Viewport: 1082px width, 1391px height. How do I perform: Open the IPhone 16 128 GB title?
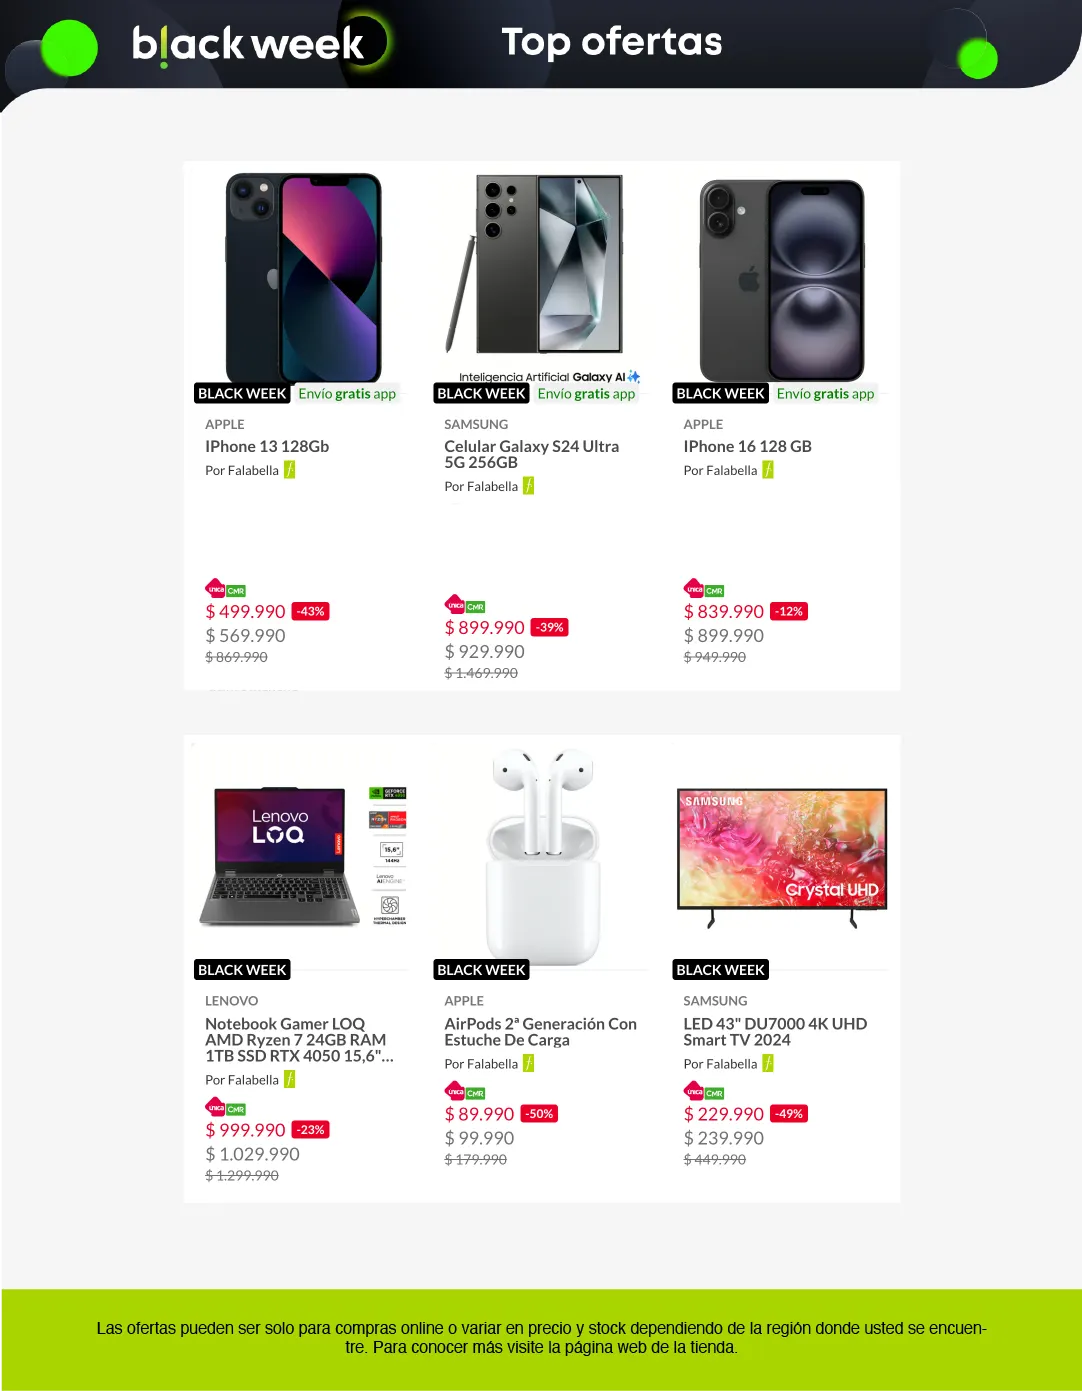pos(747,446)
